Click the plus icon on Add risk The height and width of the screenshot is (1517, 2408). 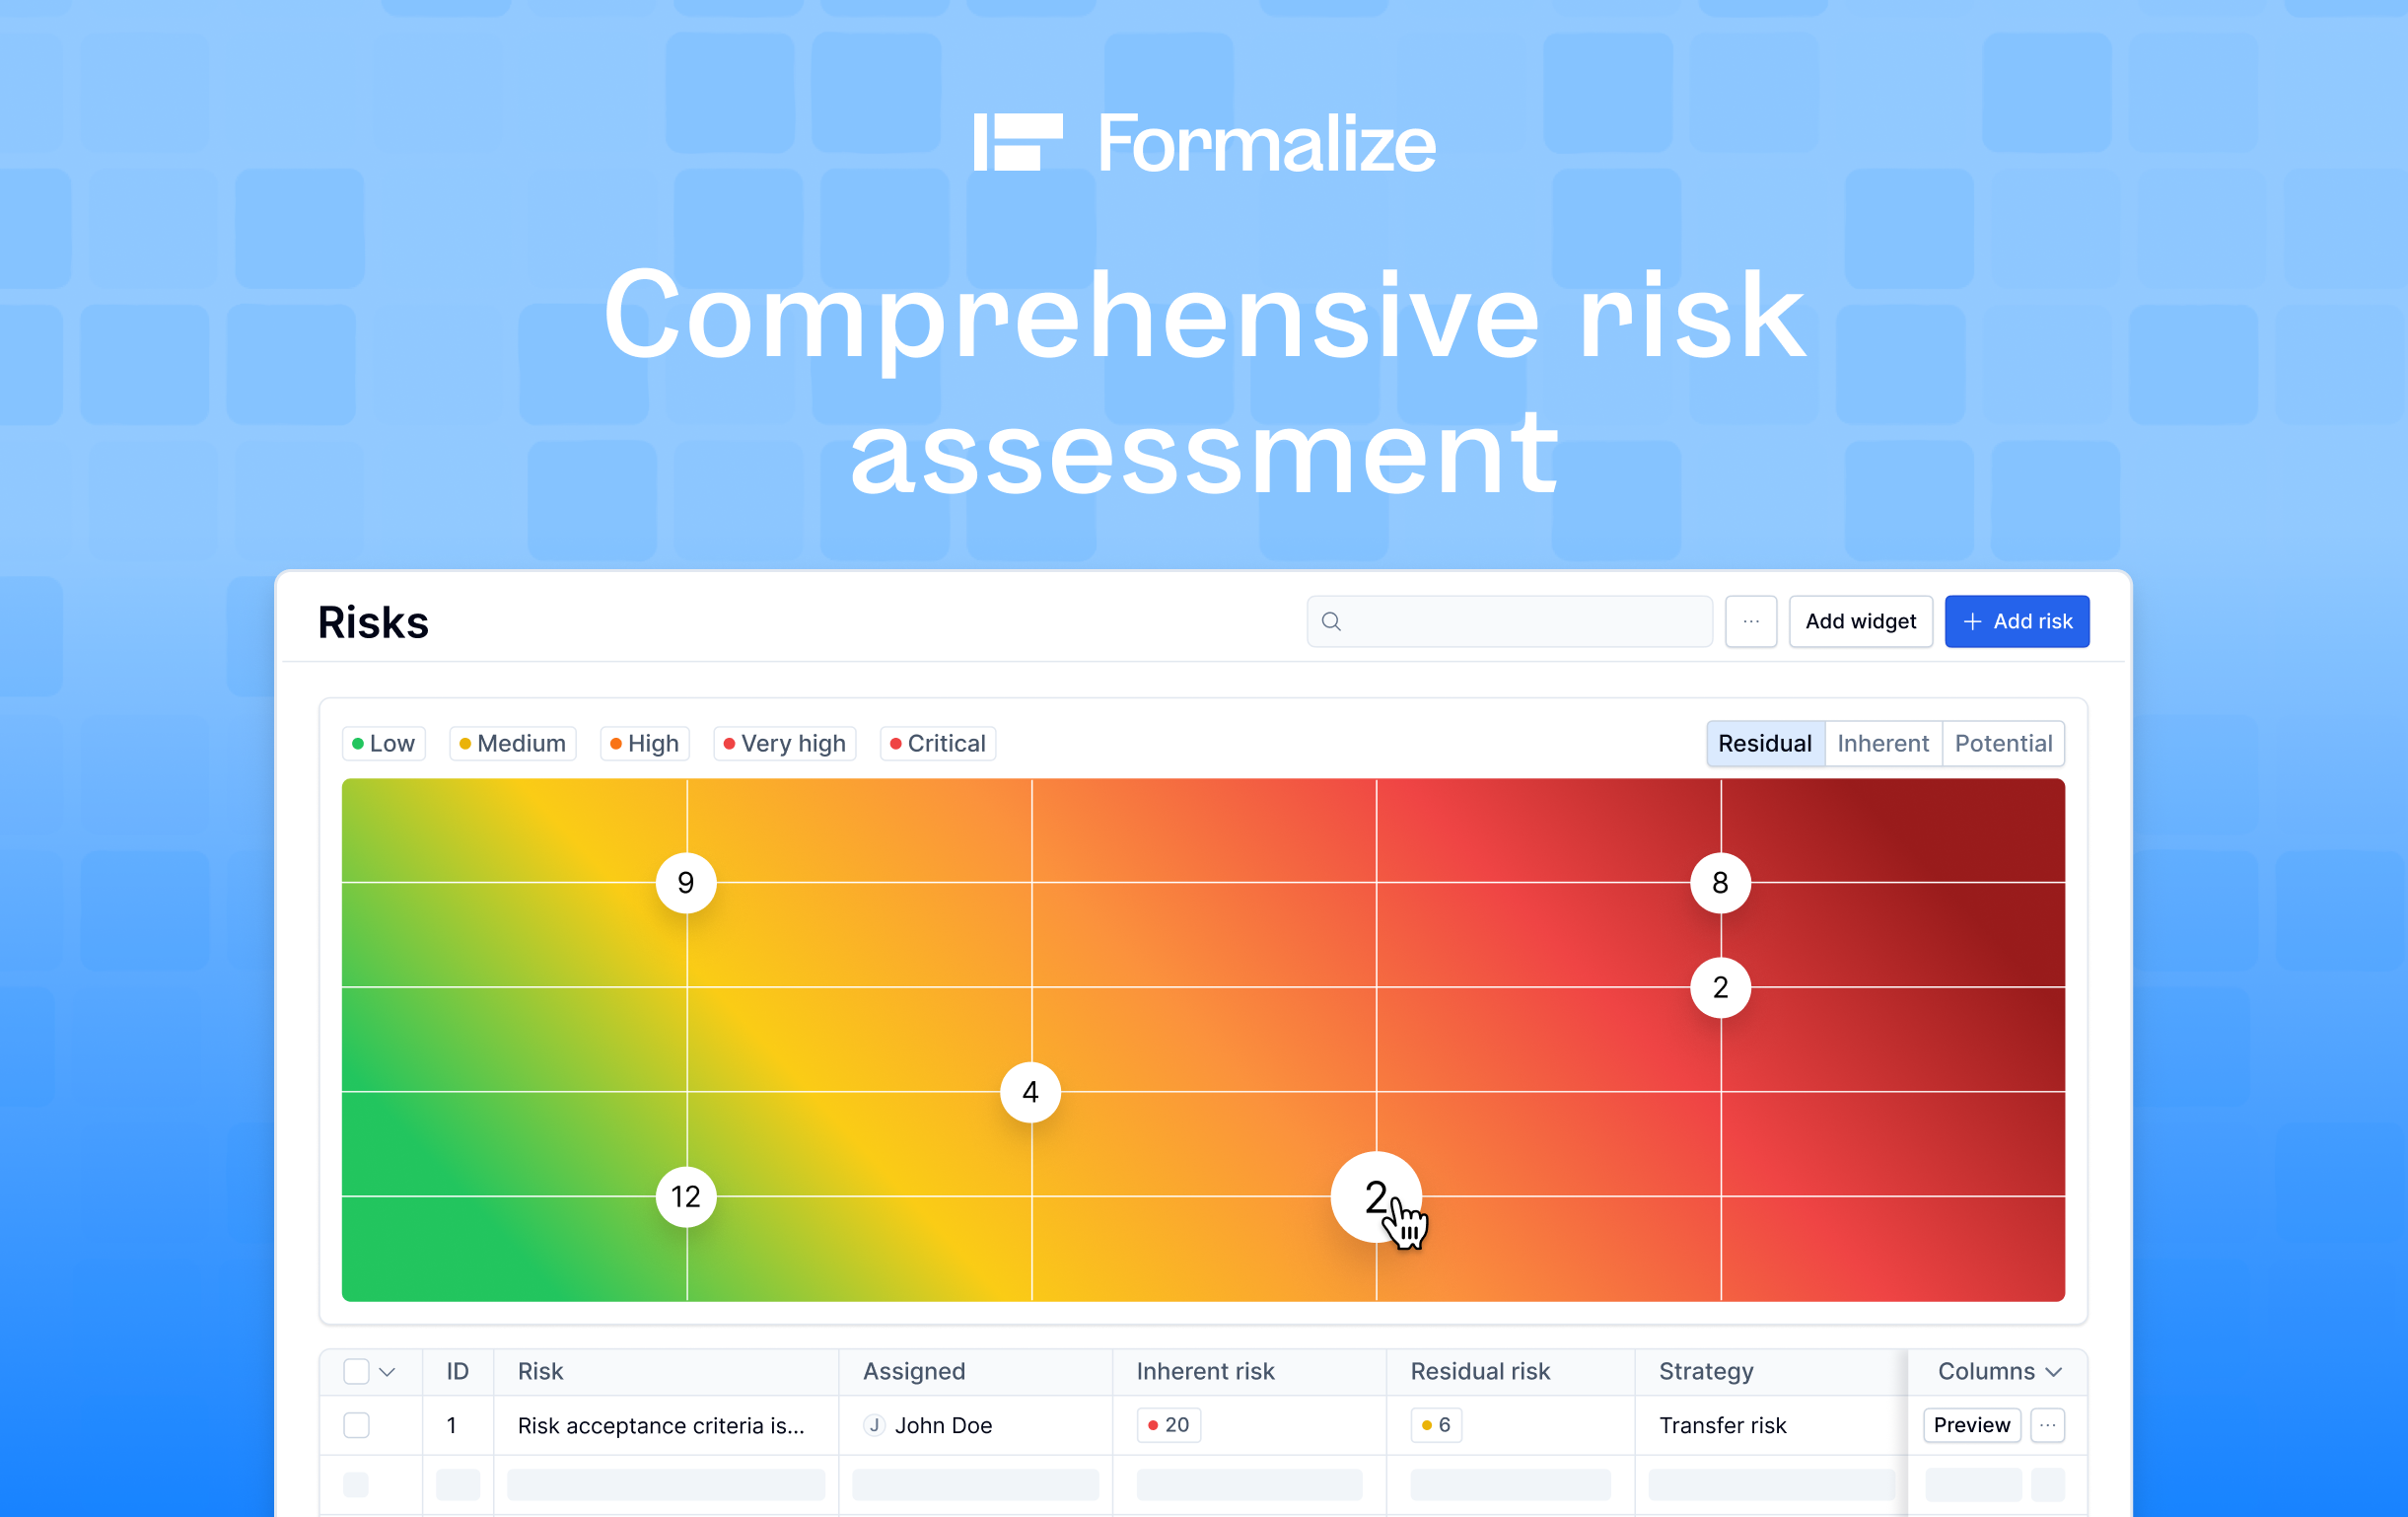tap(1972, 621)
